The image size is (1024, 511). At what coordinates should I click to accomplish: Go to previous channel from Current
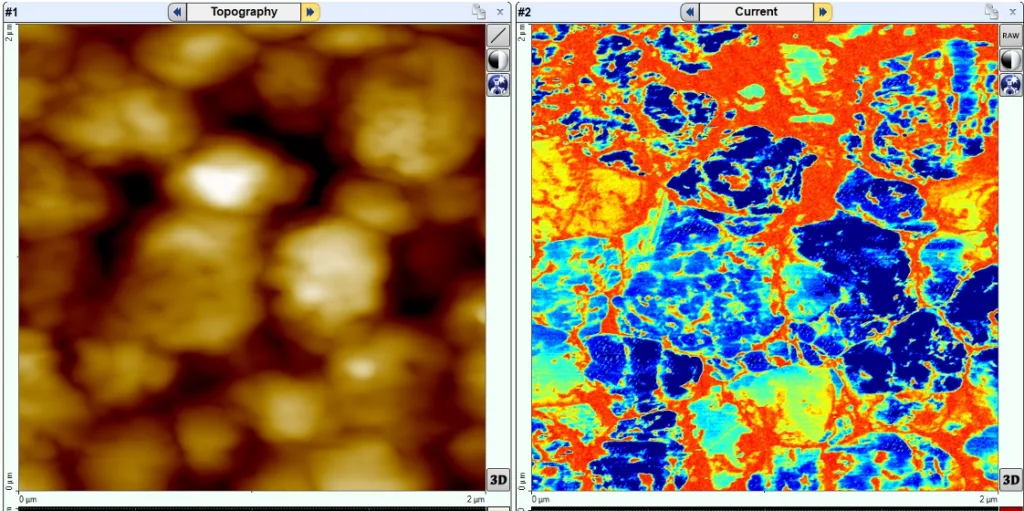690,12
